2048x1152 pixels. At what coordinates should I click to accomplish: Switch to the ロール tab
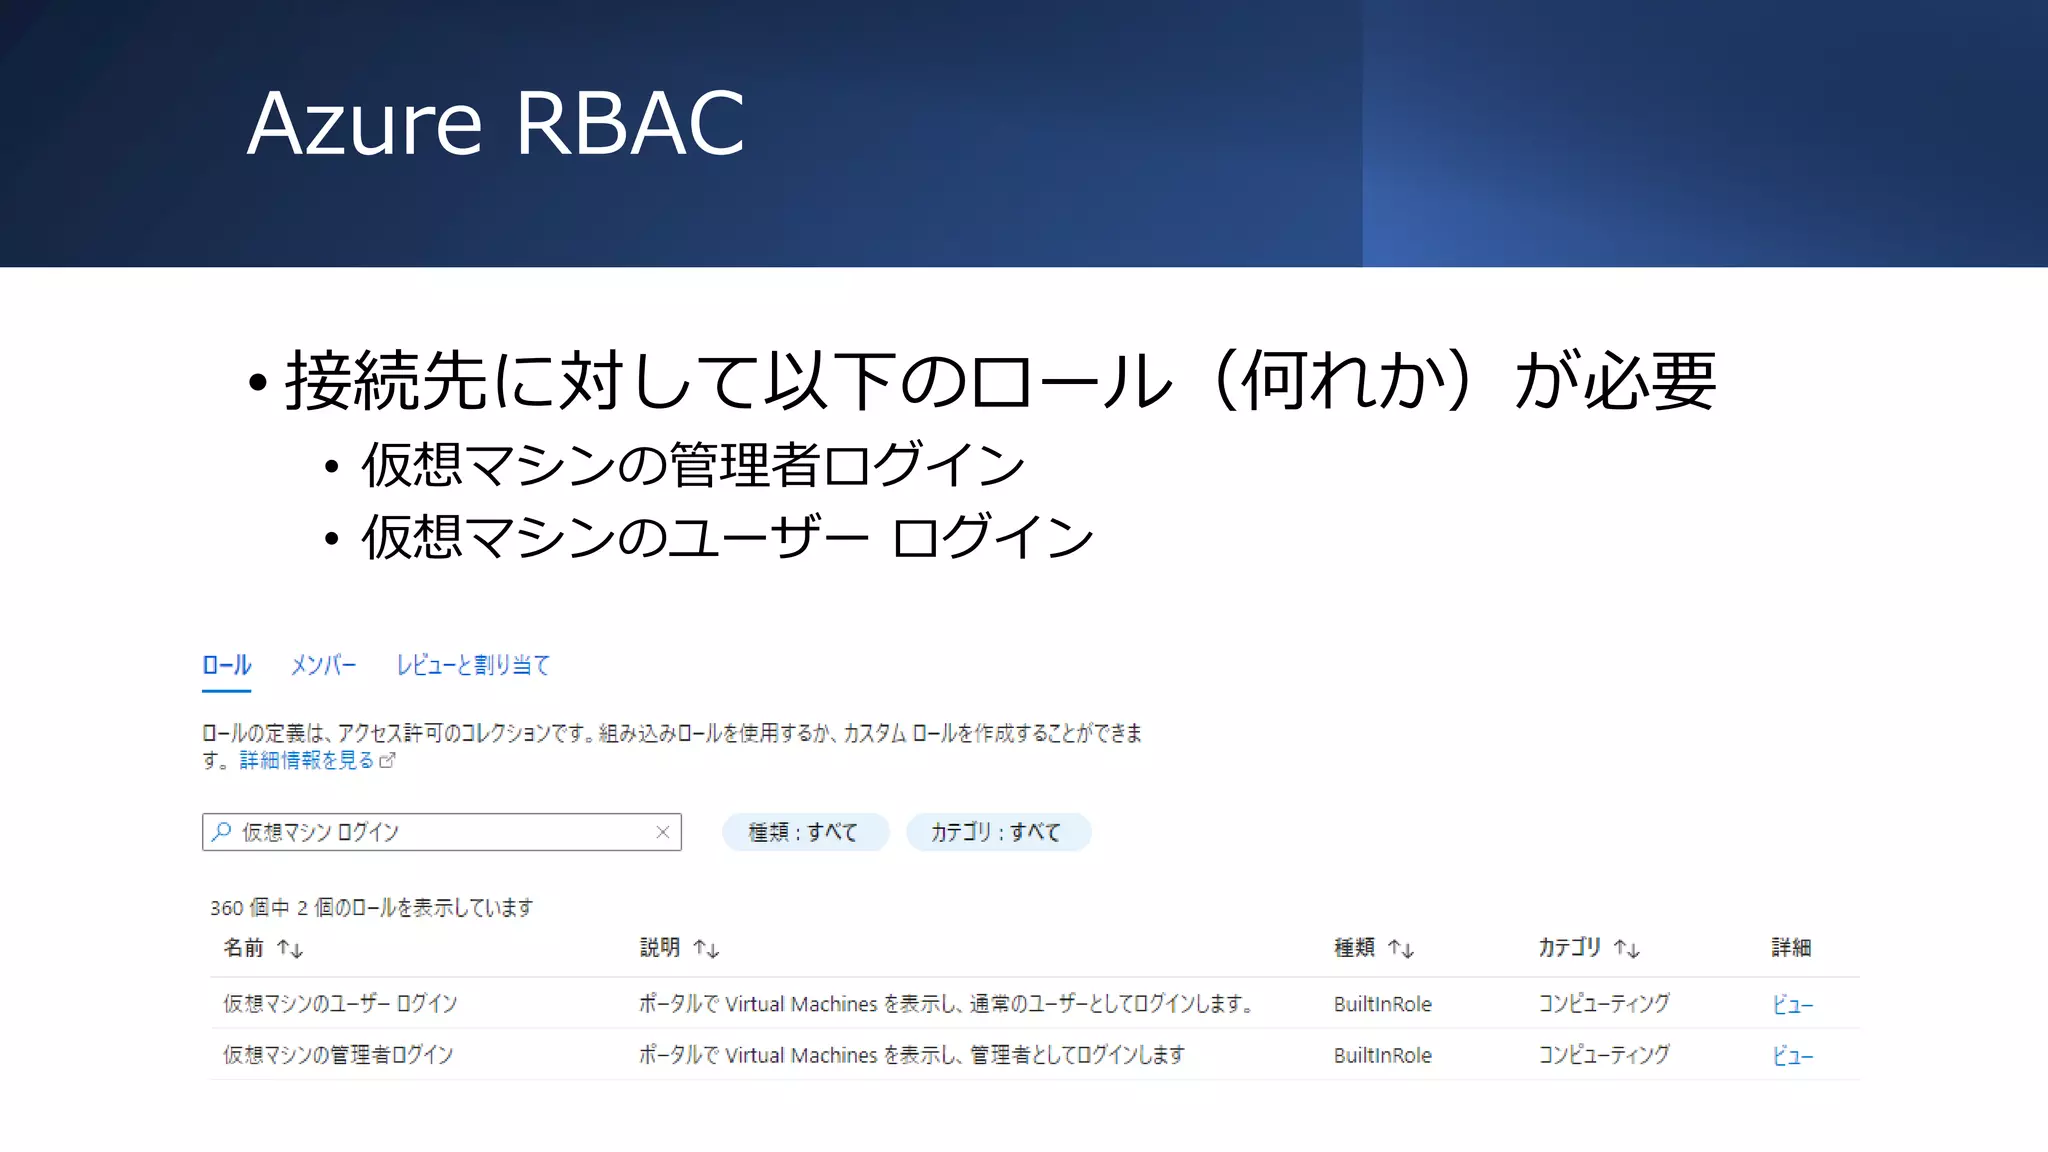[x=226, y=665]
